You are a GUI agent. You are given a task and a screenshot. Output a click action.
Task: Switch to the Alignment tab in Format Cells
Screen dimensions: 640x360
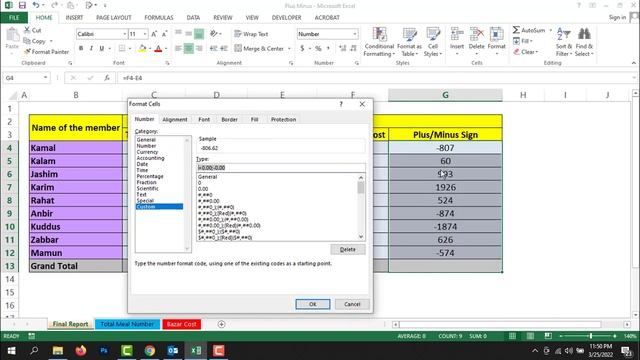(x=175, y=120)
